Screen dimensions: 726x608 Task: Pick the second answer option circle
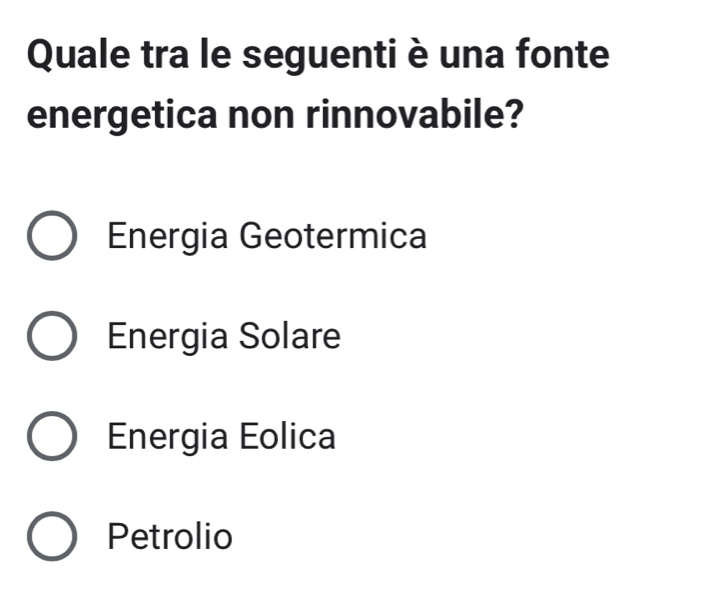tap(51, 337)
